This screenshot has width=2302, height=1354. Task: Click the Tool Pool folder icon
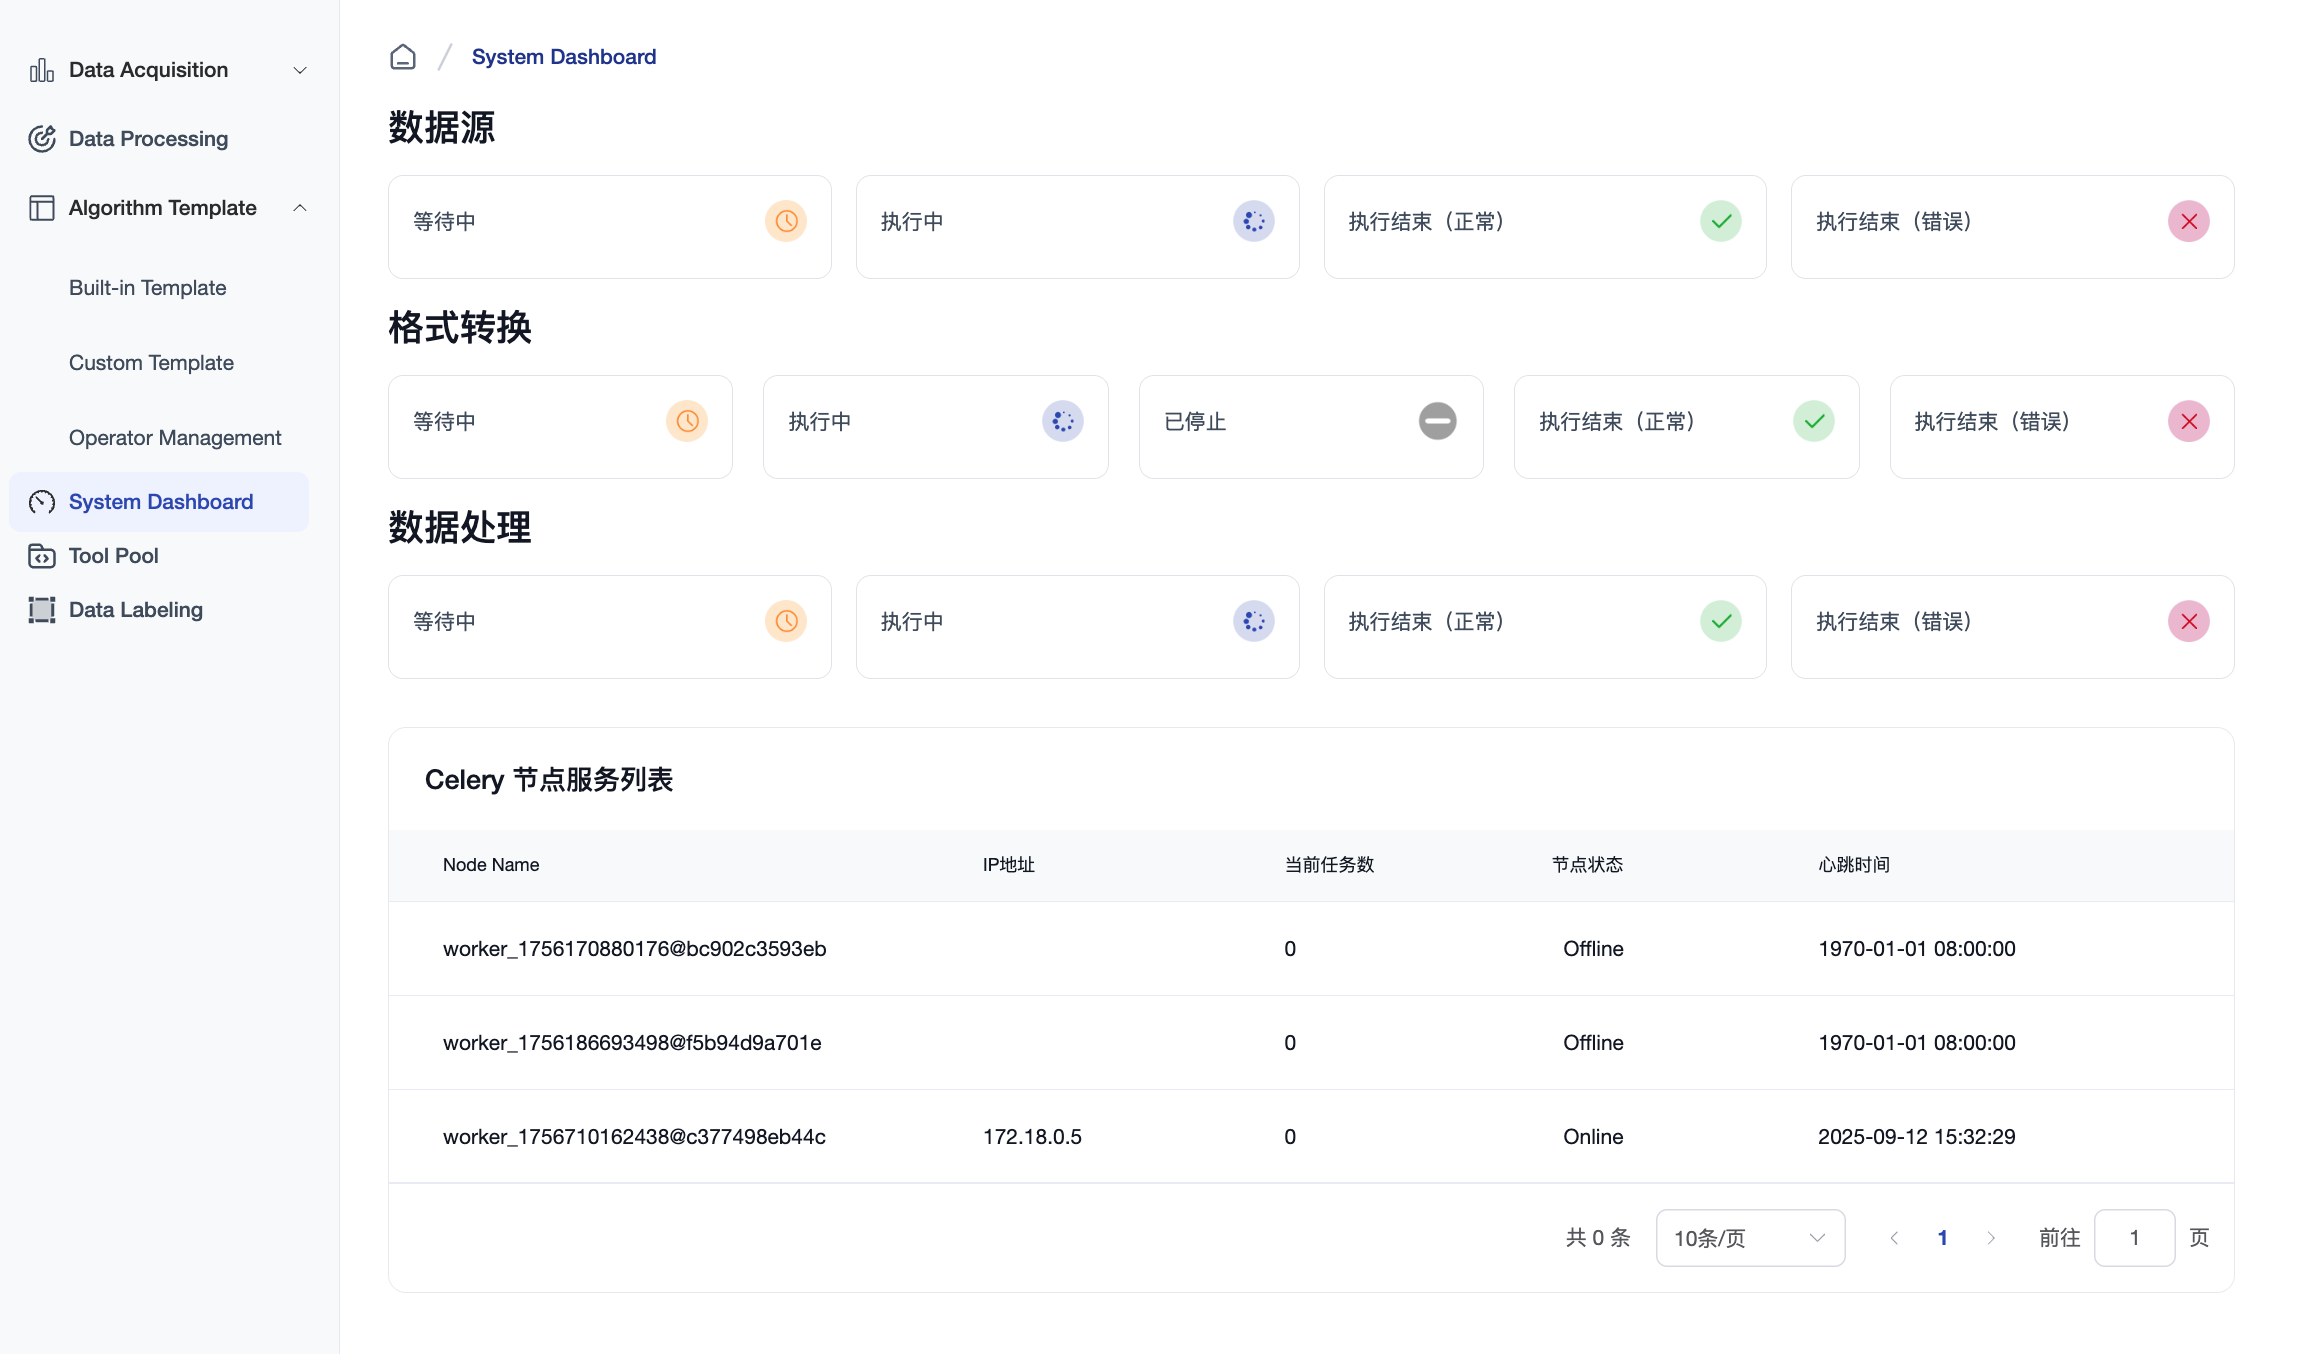(x=42, y=556)
